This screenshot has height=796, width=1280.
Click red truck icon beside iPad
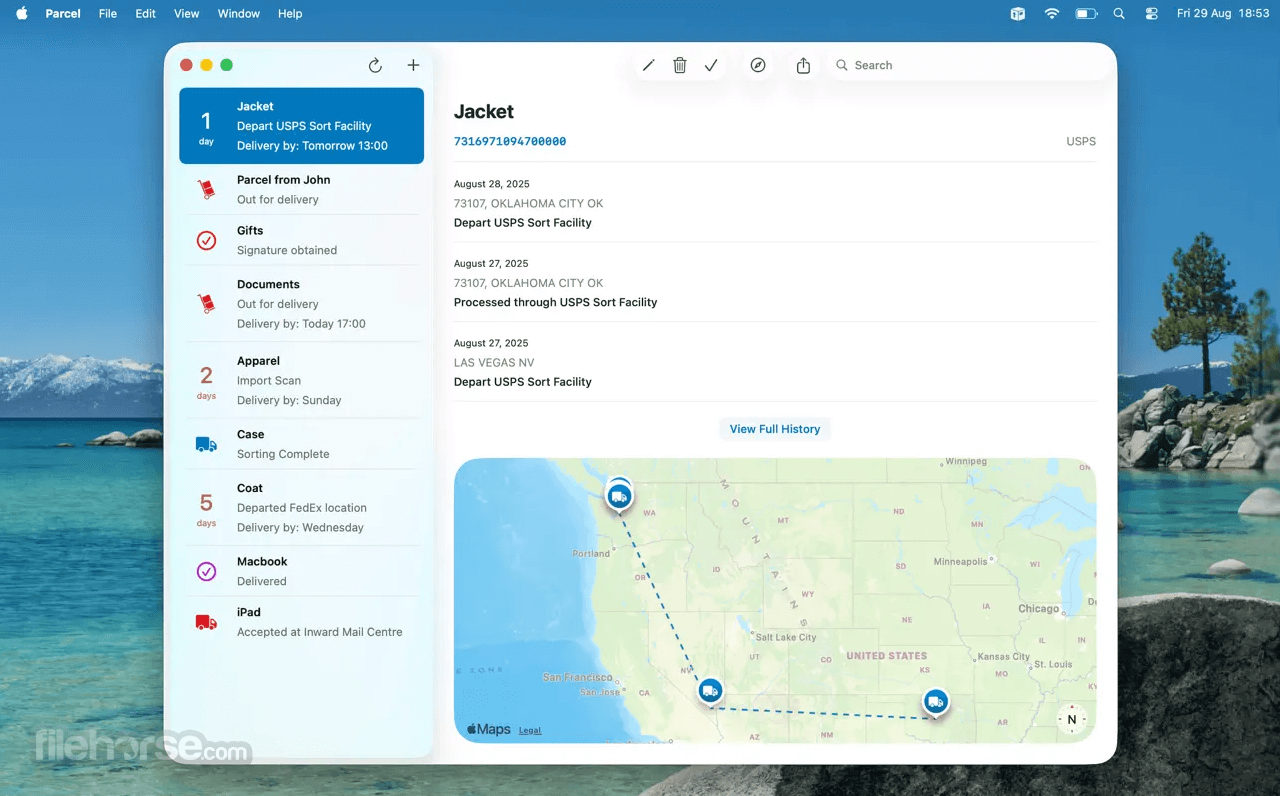coord(206,622)
